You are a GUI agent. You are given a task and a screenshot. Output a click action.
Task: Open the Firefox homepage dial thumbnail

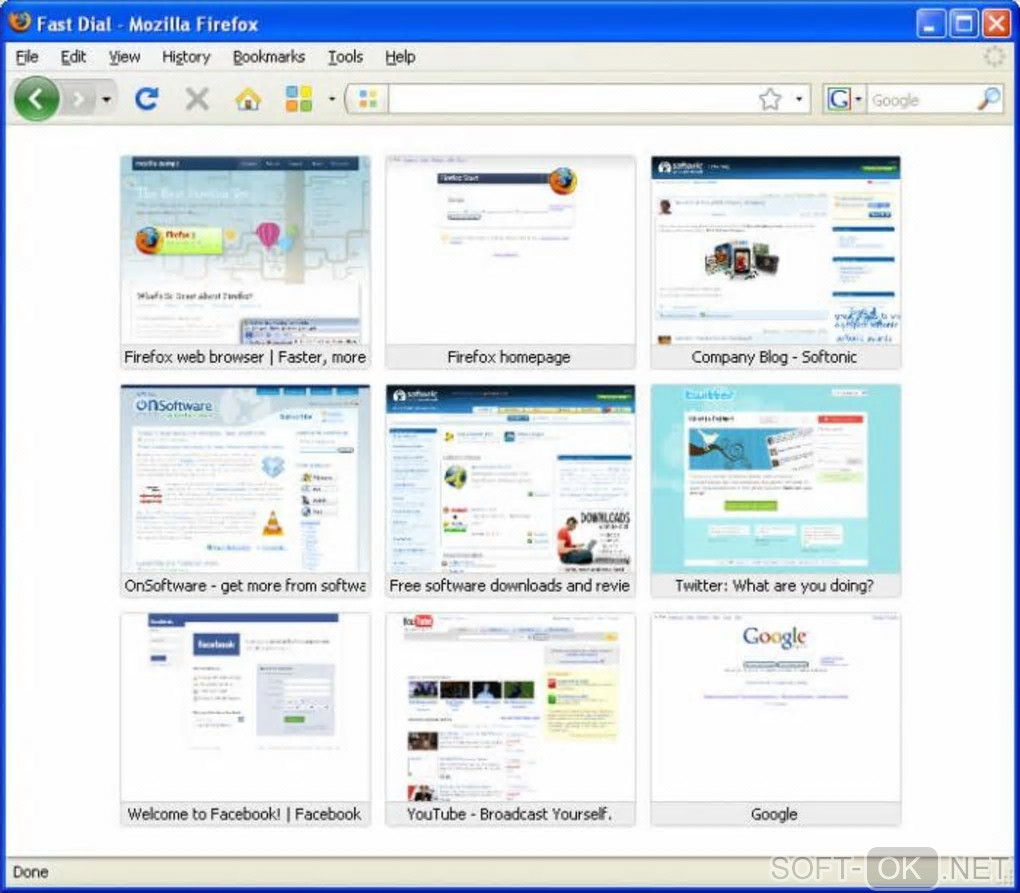pyautogui.click(x=510, y=250)
